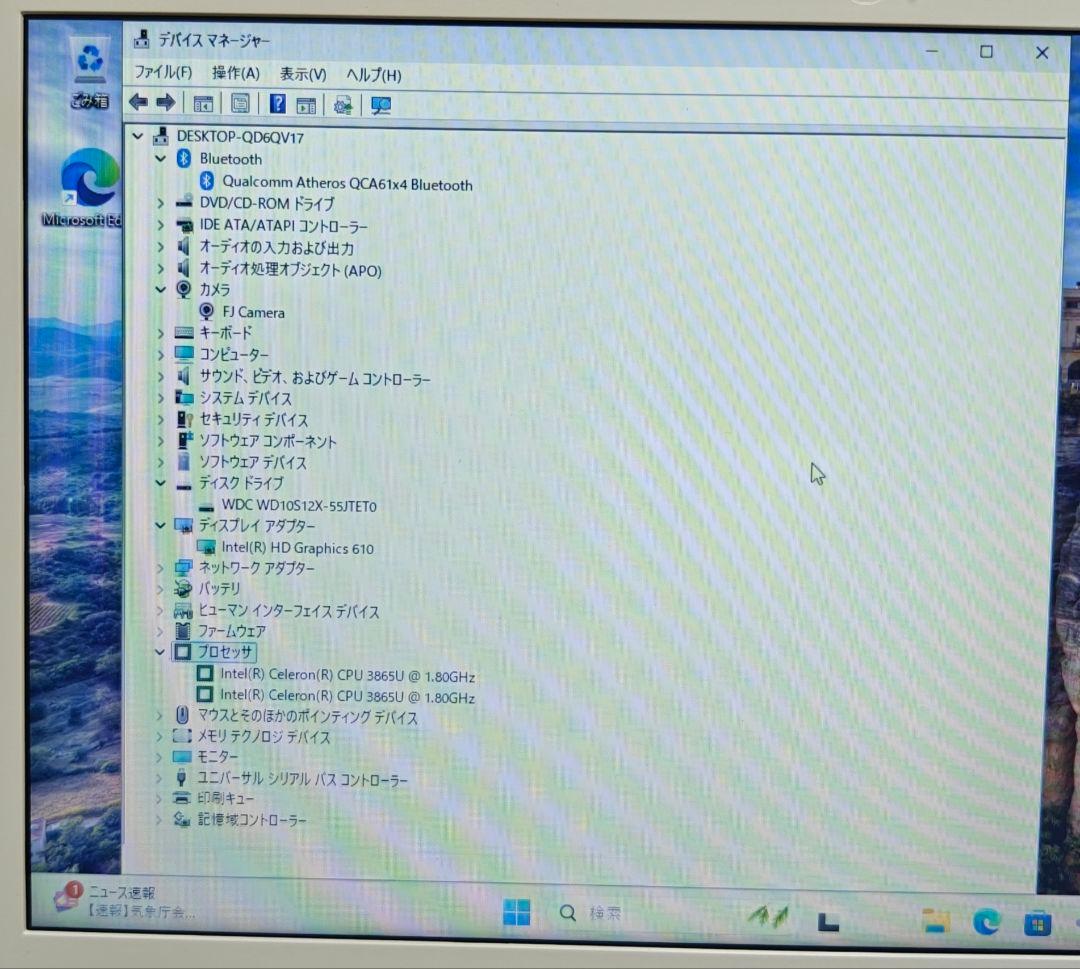Collapse the プロセッサ category
Image resolution: width=1080 pixels, height=969 pixels.
pos(160,652)
